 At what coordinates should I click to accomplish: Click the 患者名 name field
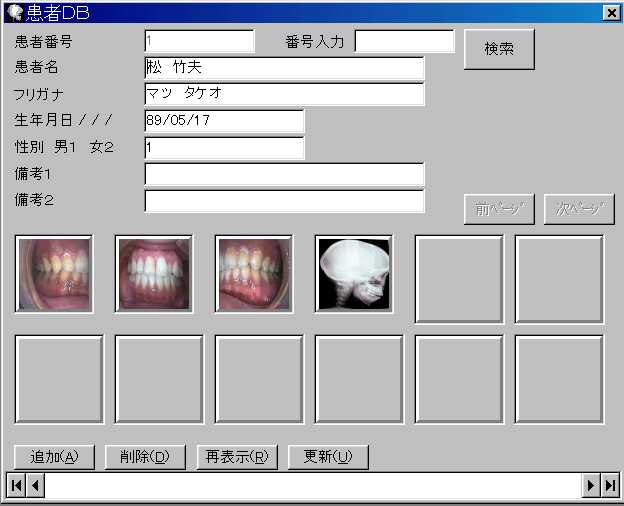[284, 68]
